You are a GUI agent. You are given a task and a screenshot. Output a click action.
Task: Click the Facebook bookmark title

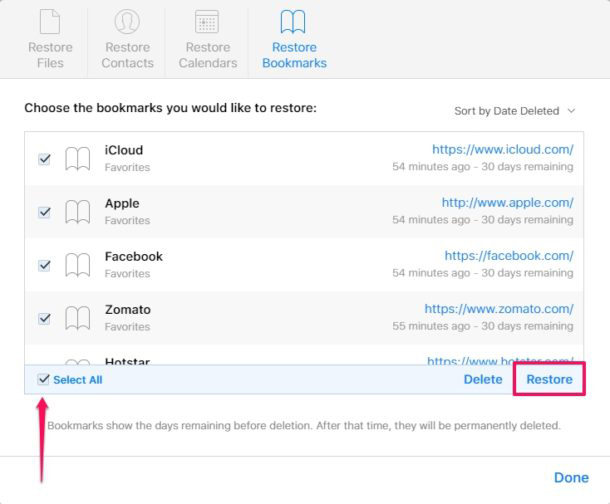[134, 257]
